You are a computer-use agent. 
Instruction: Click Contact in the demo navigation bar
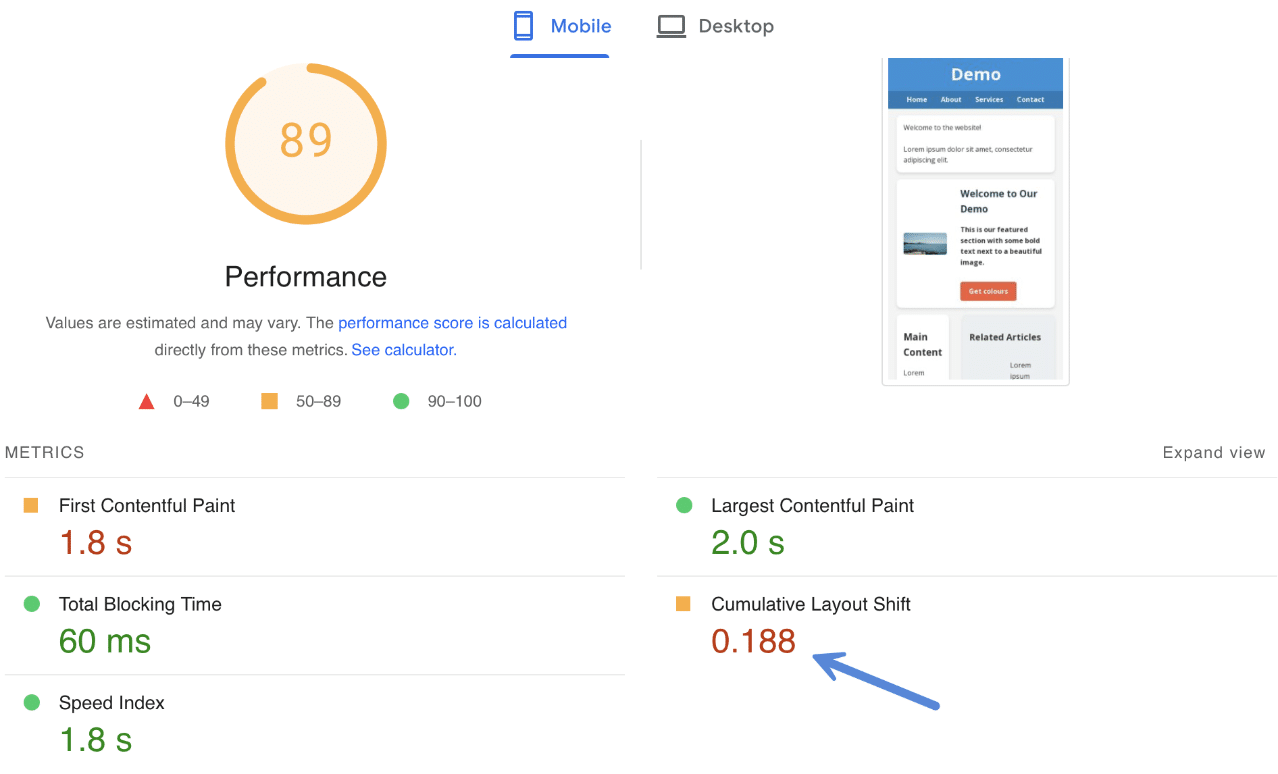1031,99
